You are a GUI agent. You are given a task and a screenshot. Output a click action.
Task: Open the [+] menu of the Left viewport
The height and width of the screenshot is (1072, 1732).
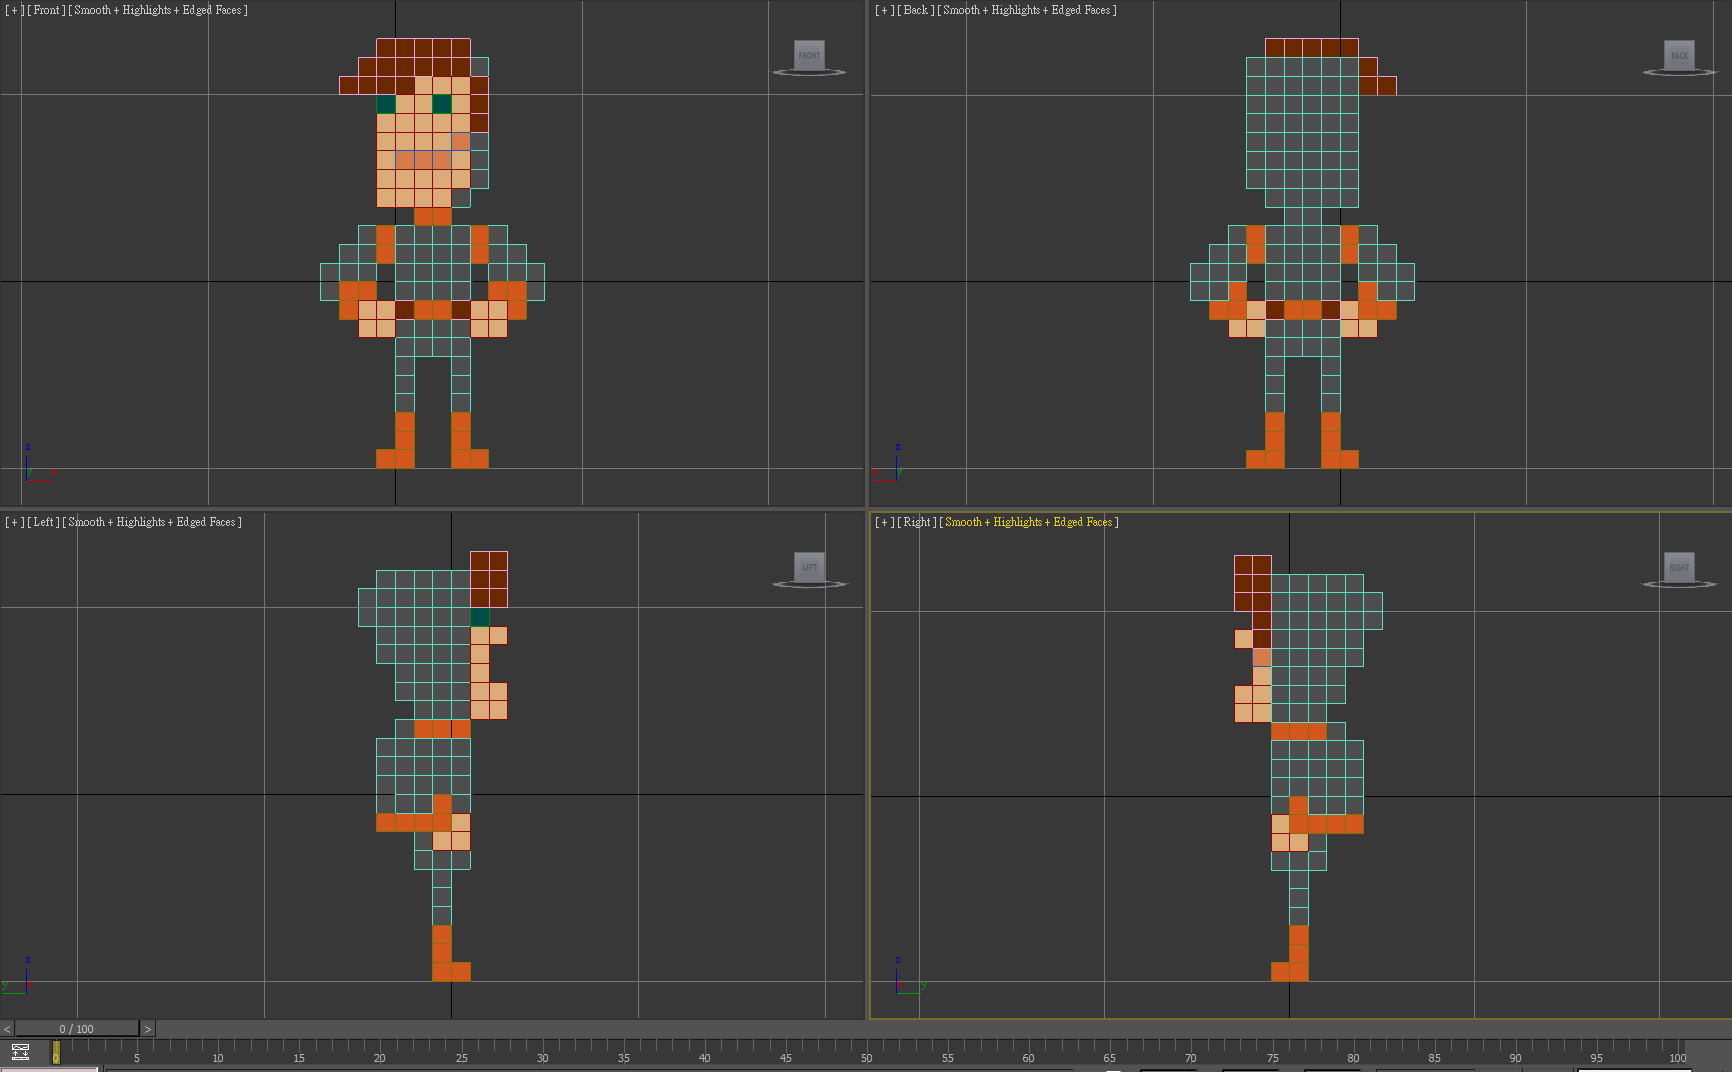point(14,522)
